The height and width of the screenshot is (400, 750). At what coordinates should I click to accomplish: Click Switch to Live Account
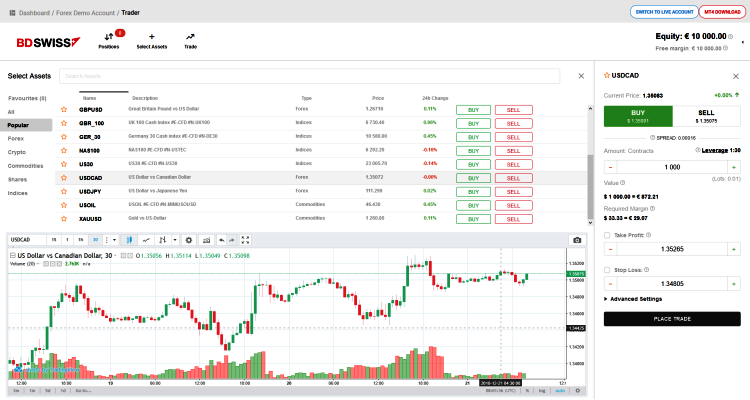tap(664, 12)
